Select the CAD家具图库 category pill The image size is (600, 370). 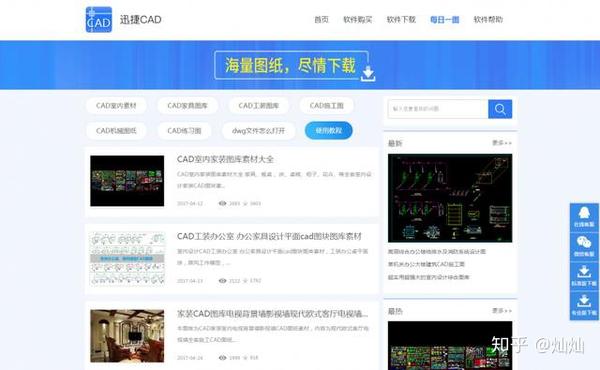coord(188,106)
